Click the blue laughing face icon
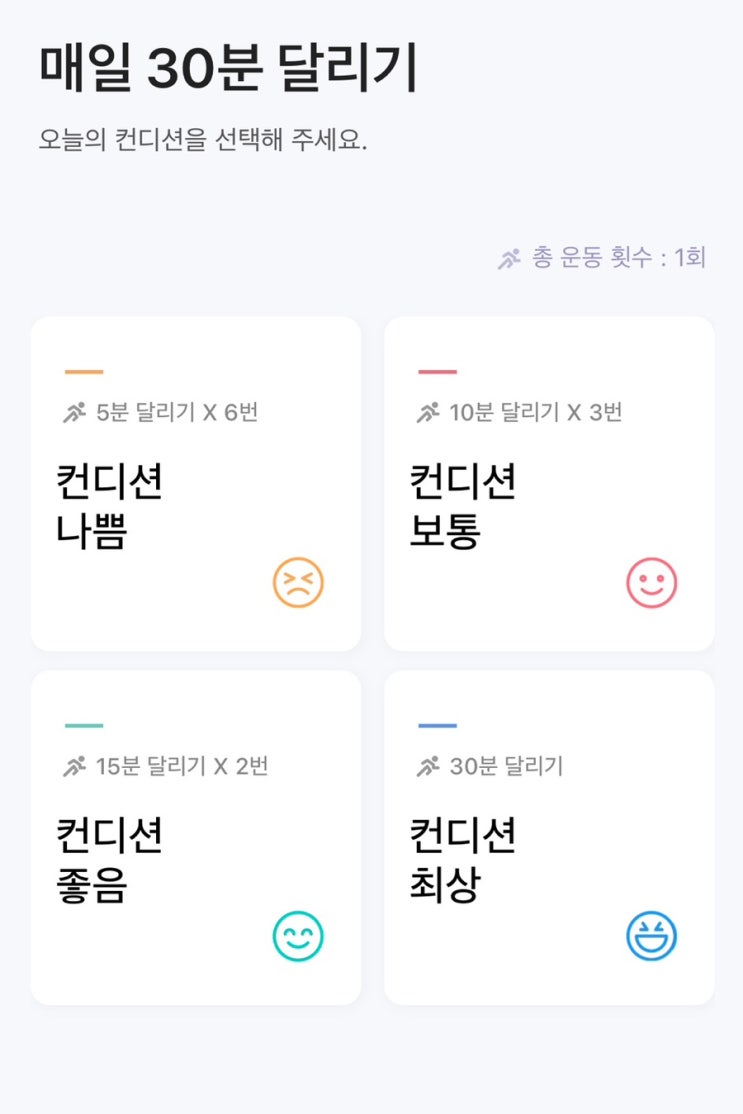743x1114 pixels. tap(652, 937)
